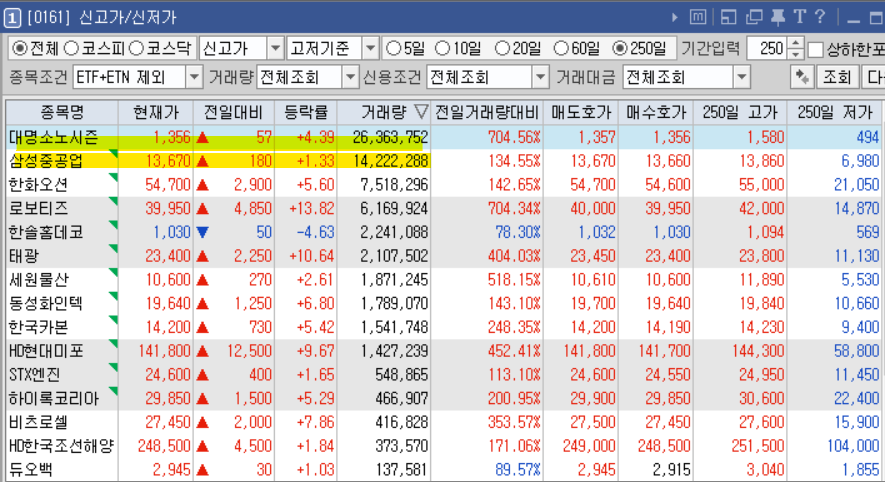Select the 동성화인텍 stock name
The width and height of the screenshot is (885, 482).
coord(46,303)
